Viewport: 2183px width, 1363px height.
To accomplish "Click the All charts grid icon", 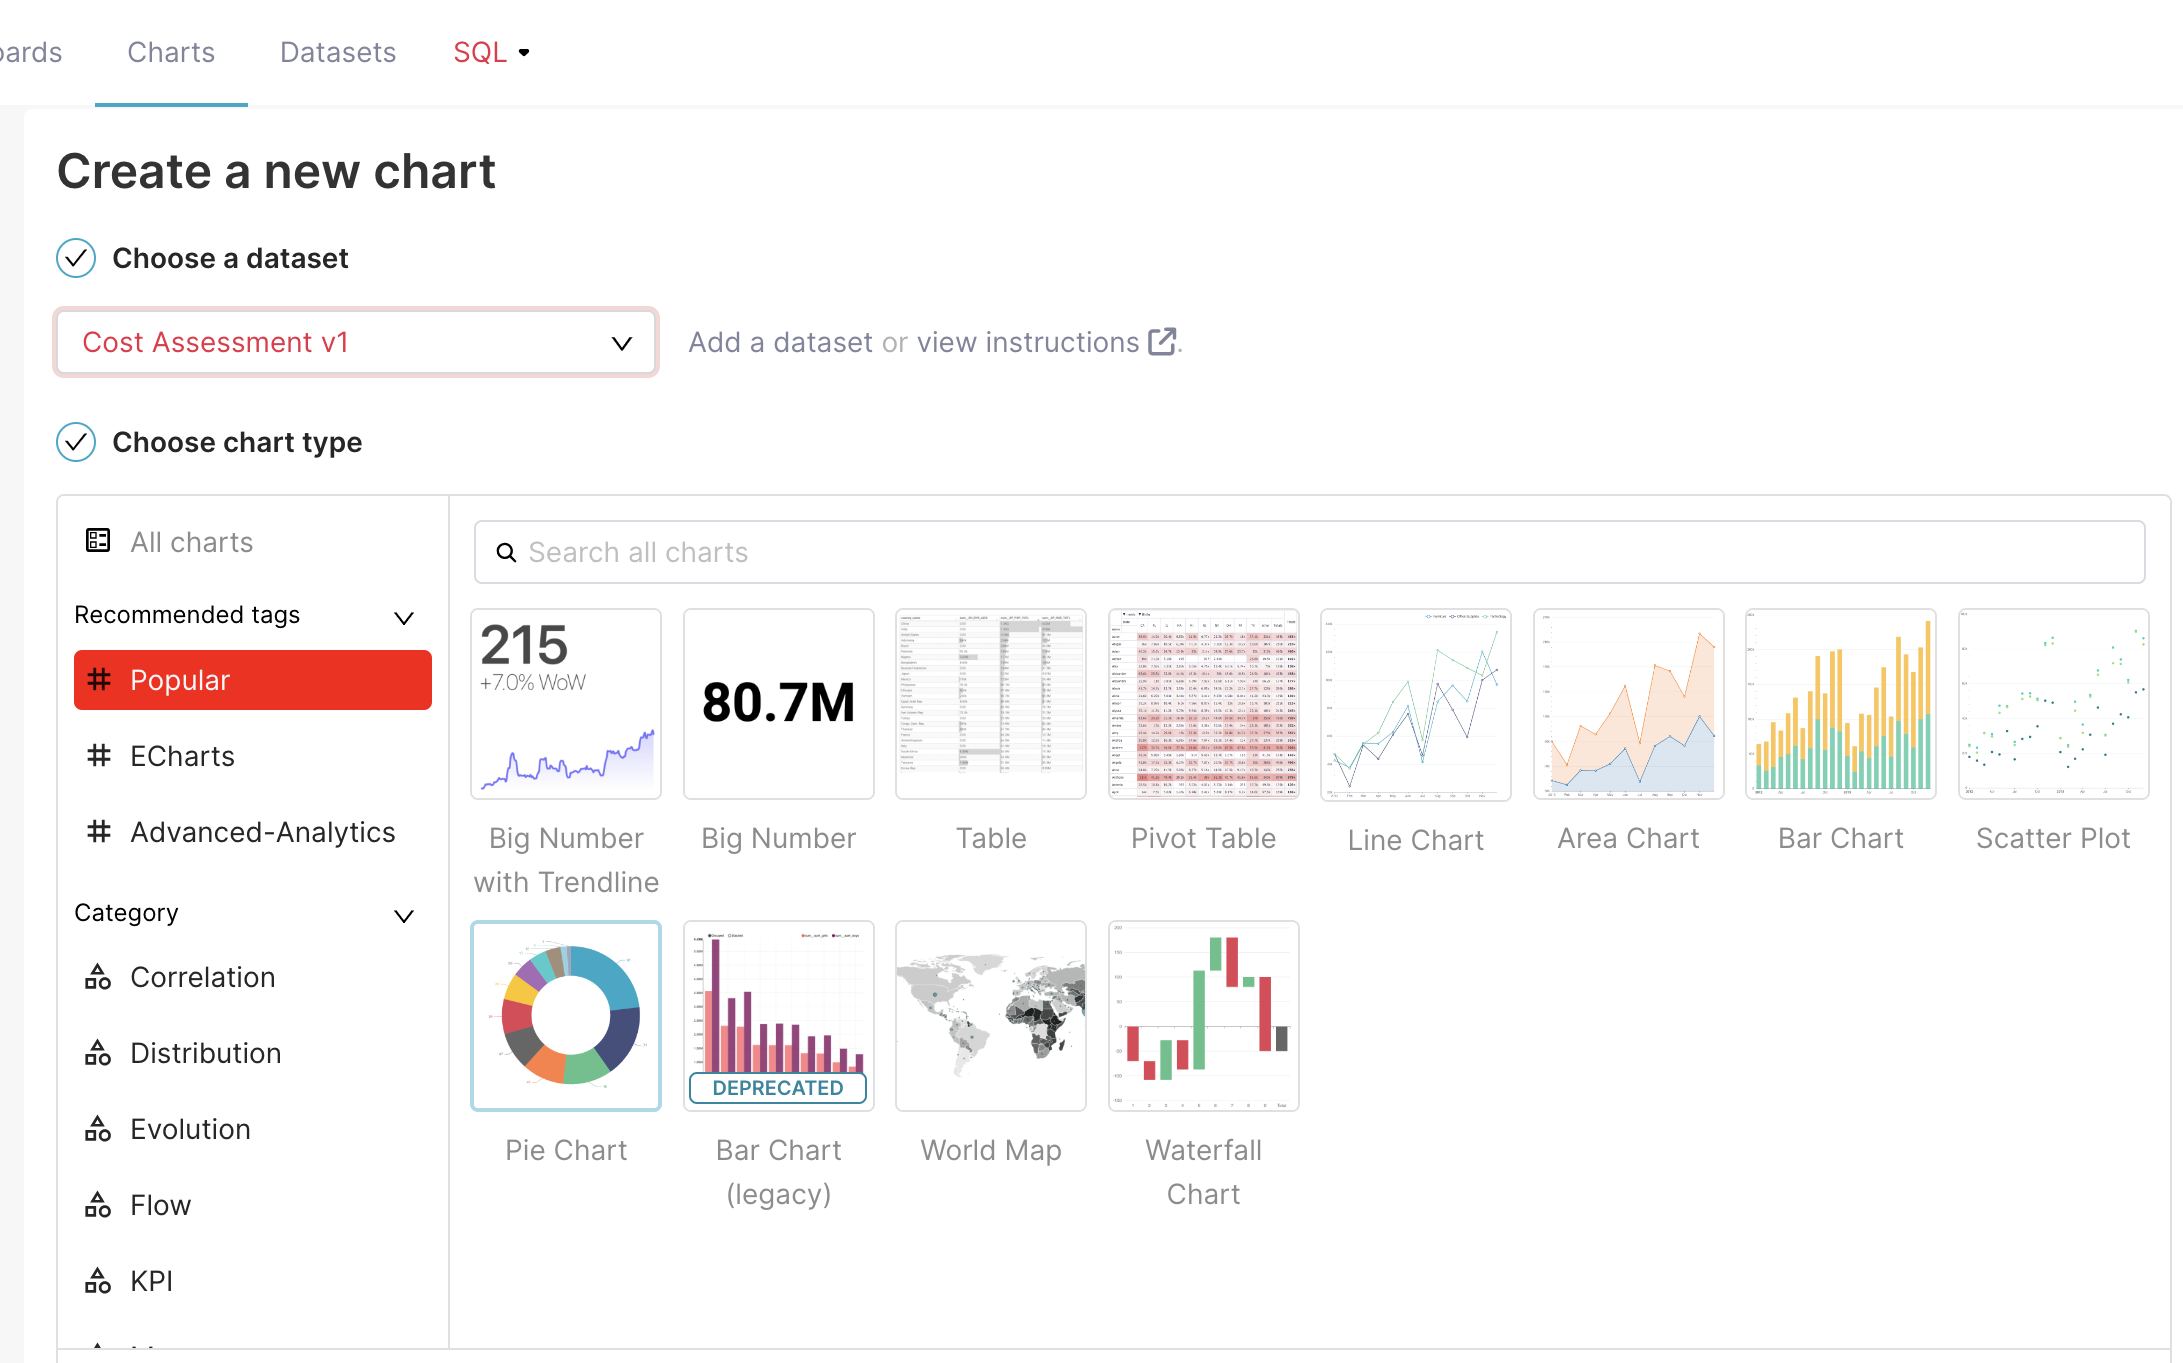I will click(98, 541).
